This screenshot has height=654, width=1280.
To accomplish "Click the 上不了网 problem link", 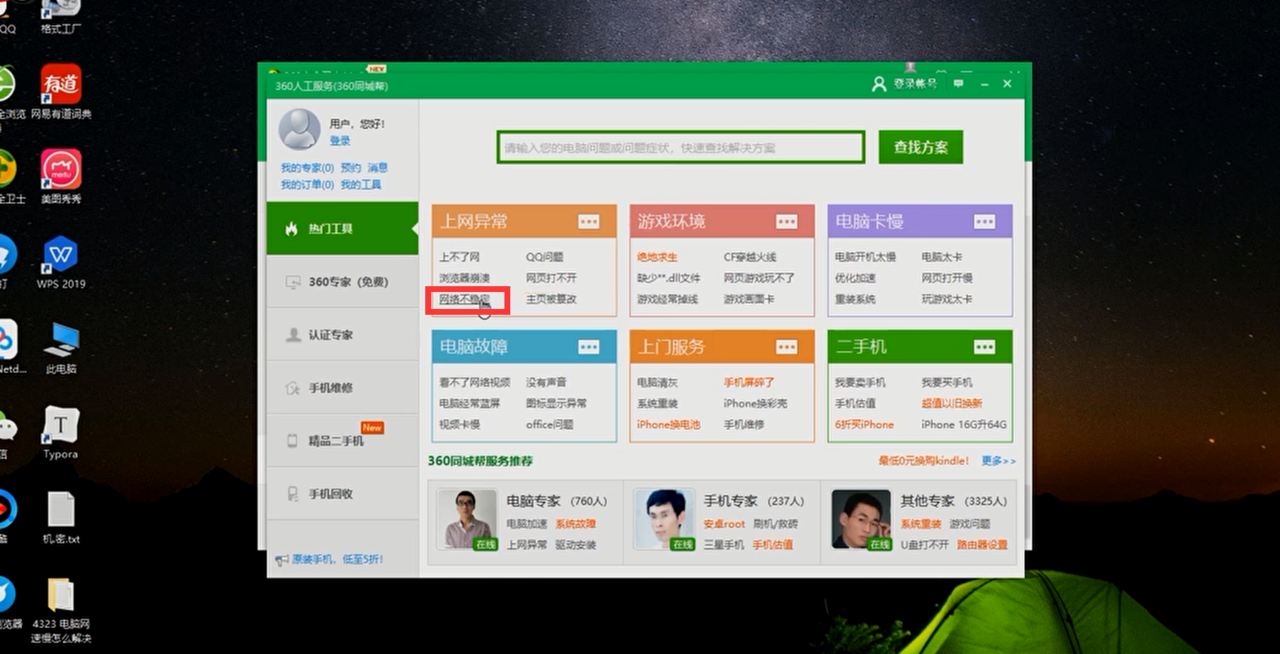I will (460, 257).
